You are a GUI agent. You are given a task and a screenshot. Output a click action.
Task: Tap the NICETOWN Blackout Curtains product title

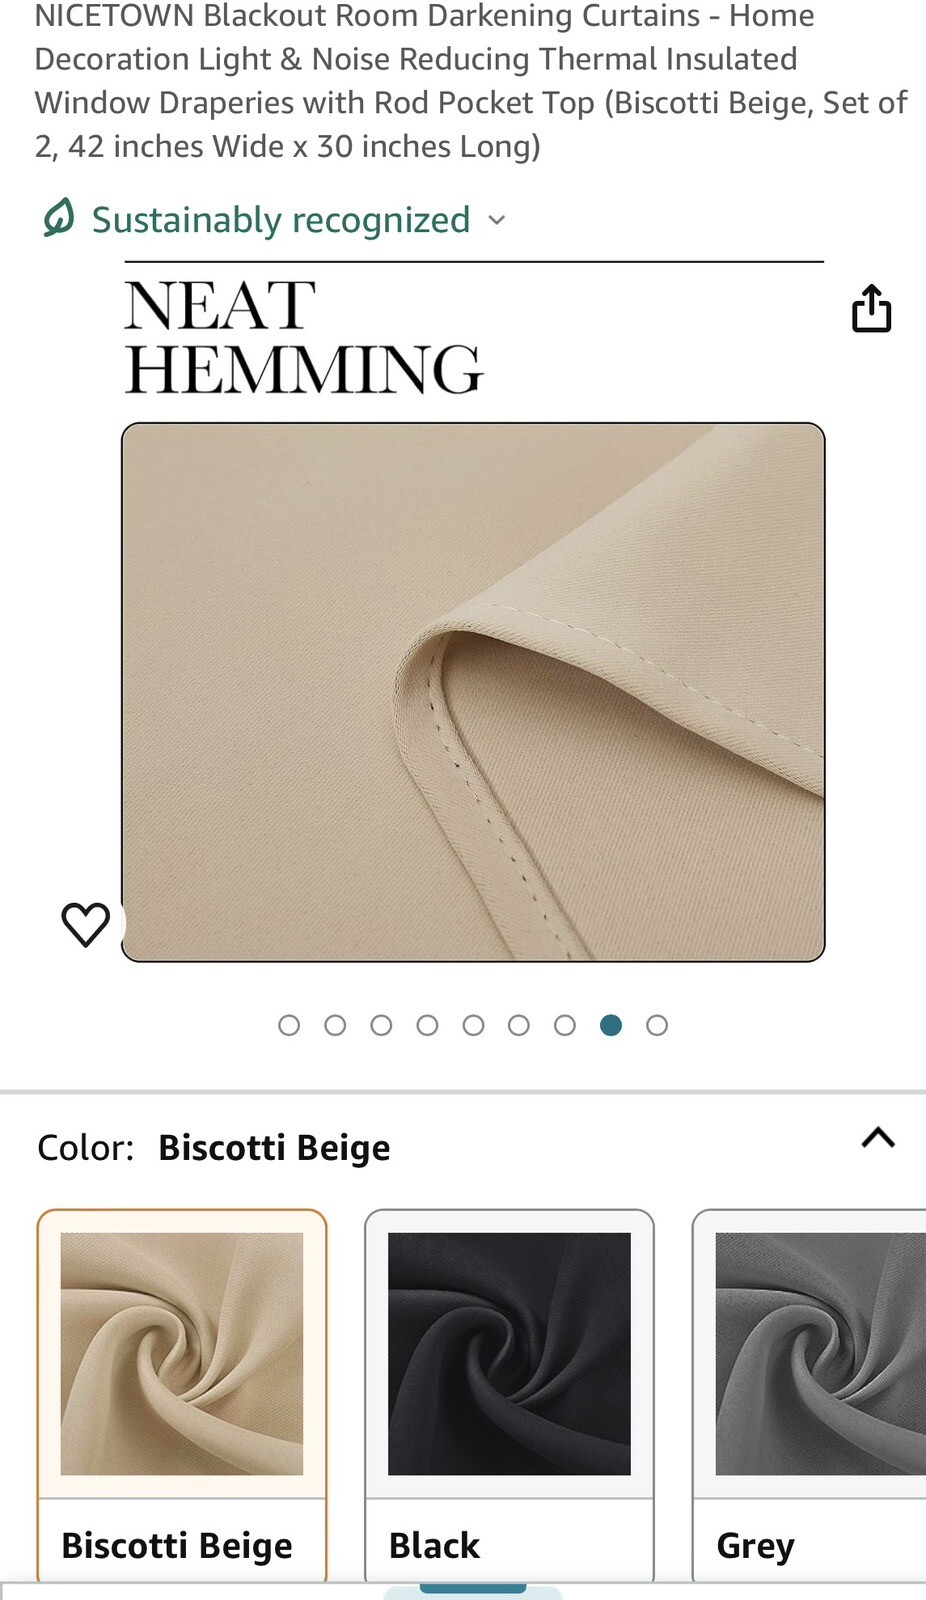[471, 81]
